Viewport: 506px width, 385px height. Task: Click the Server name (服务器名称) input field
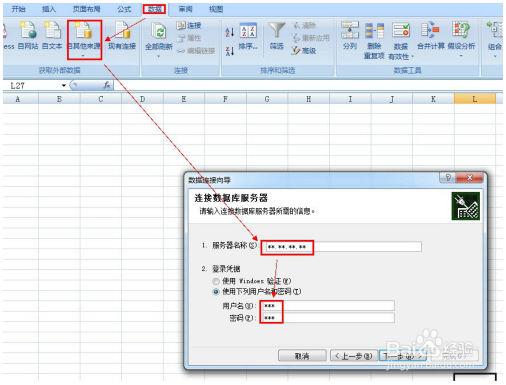coord(341,247)
